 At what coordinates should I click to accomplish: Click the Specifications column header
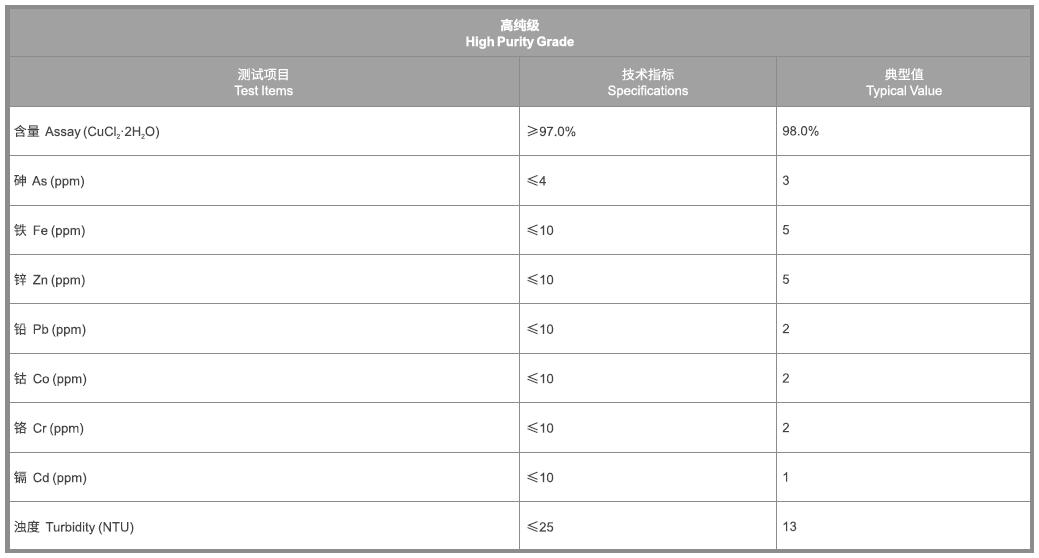pos(647,82)
